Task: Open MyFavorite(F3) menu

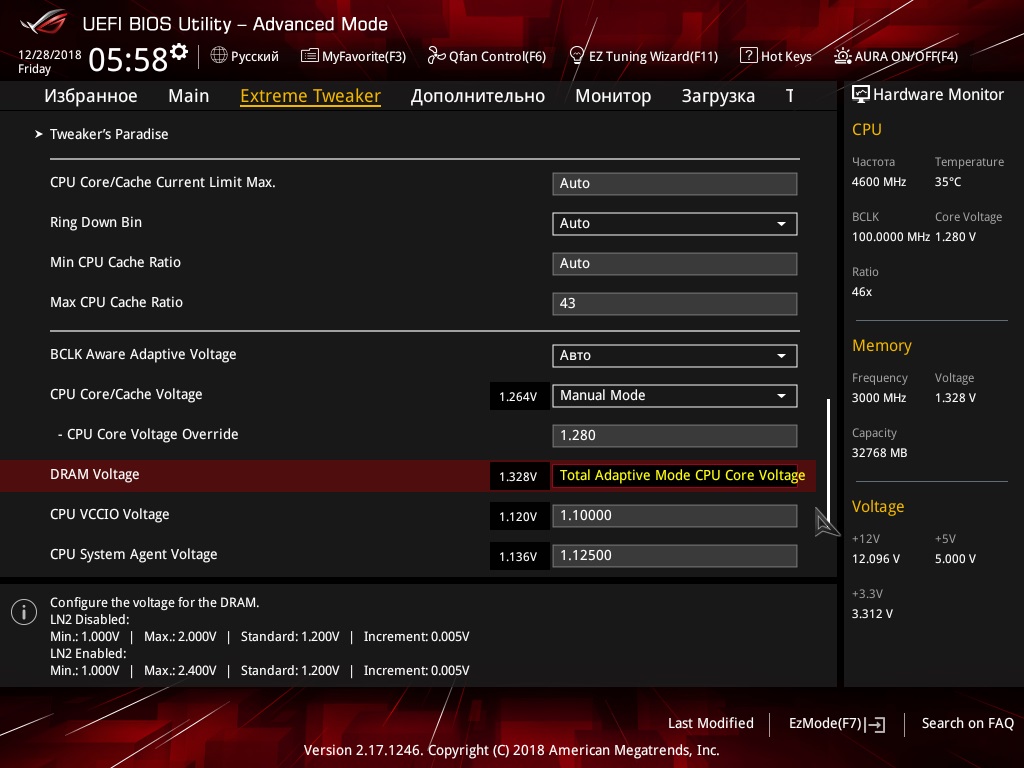Action: coord(353,56)
